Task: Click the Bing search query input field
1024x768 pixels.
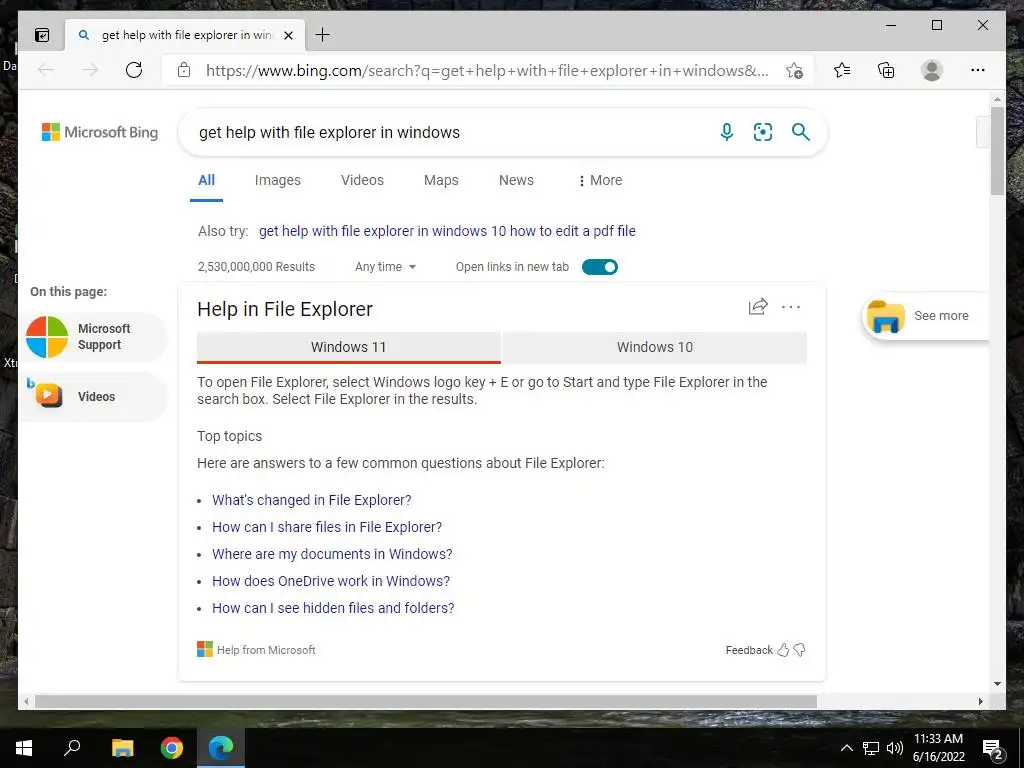Action: (451, 132)
